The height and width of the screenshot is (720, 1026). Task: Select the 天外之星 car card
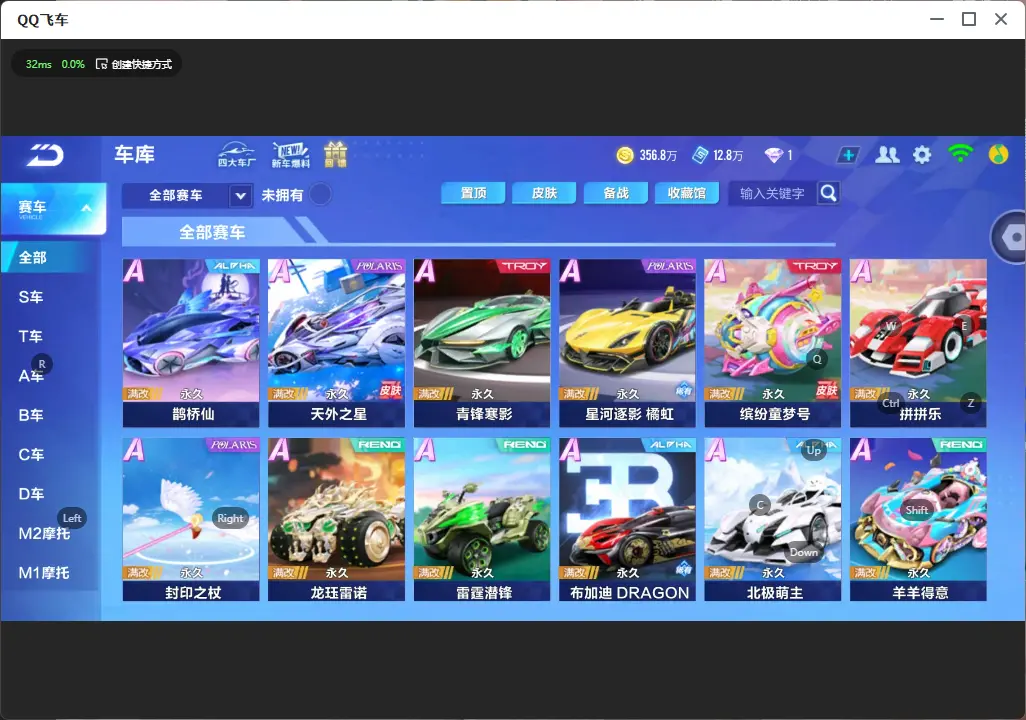pyautogui.click(x=336, y=343)
